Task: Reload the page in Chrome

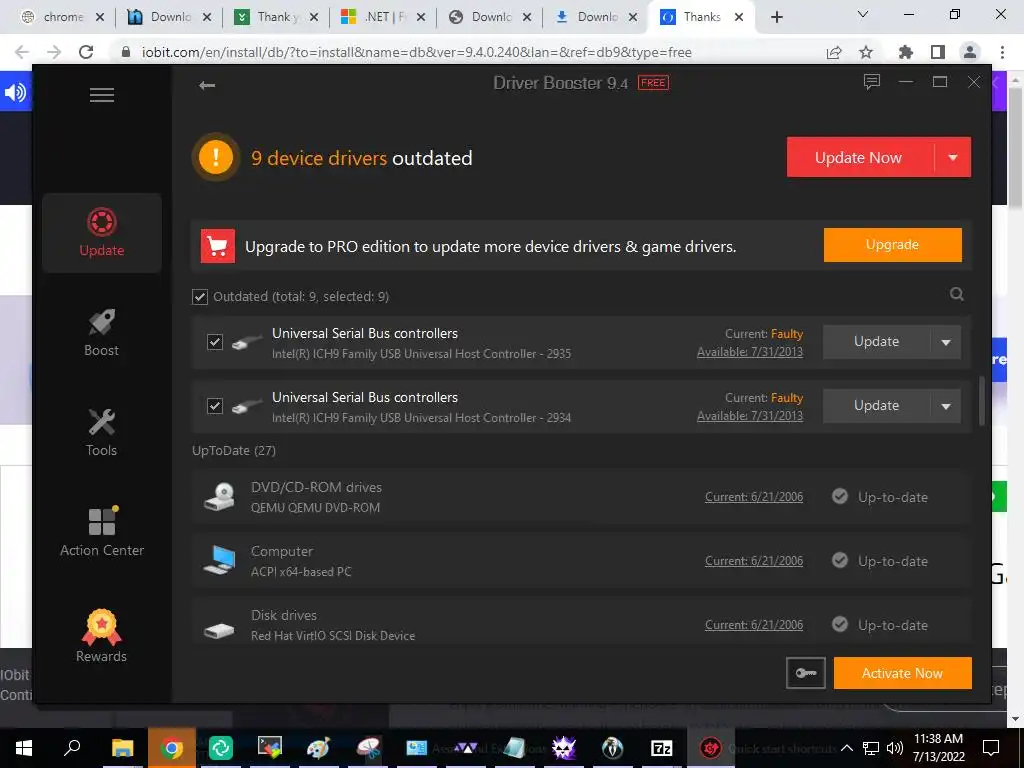Action: coord(86,52)
